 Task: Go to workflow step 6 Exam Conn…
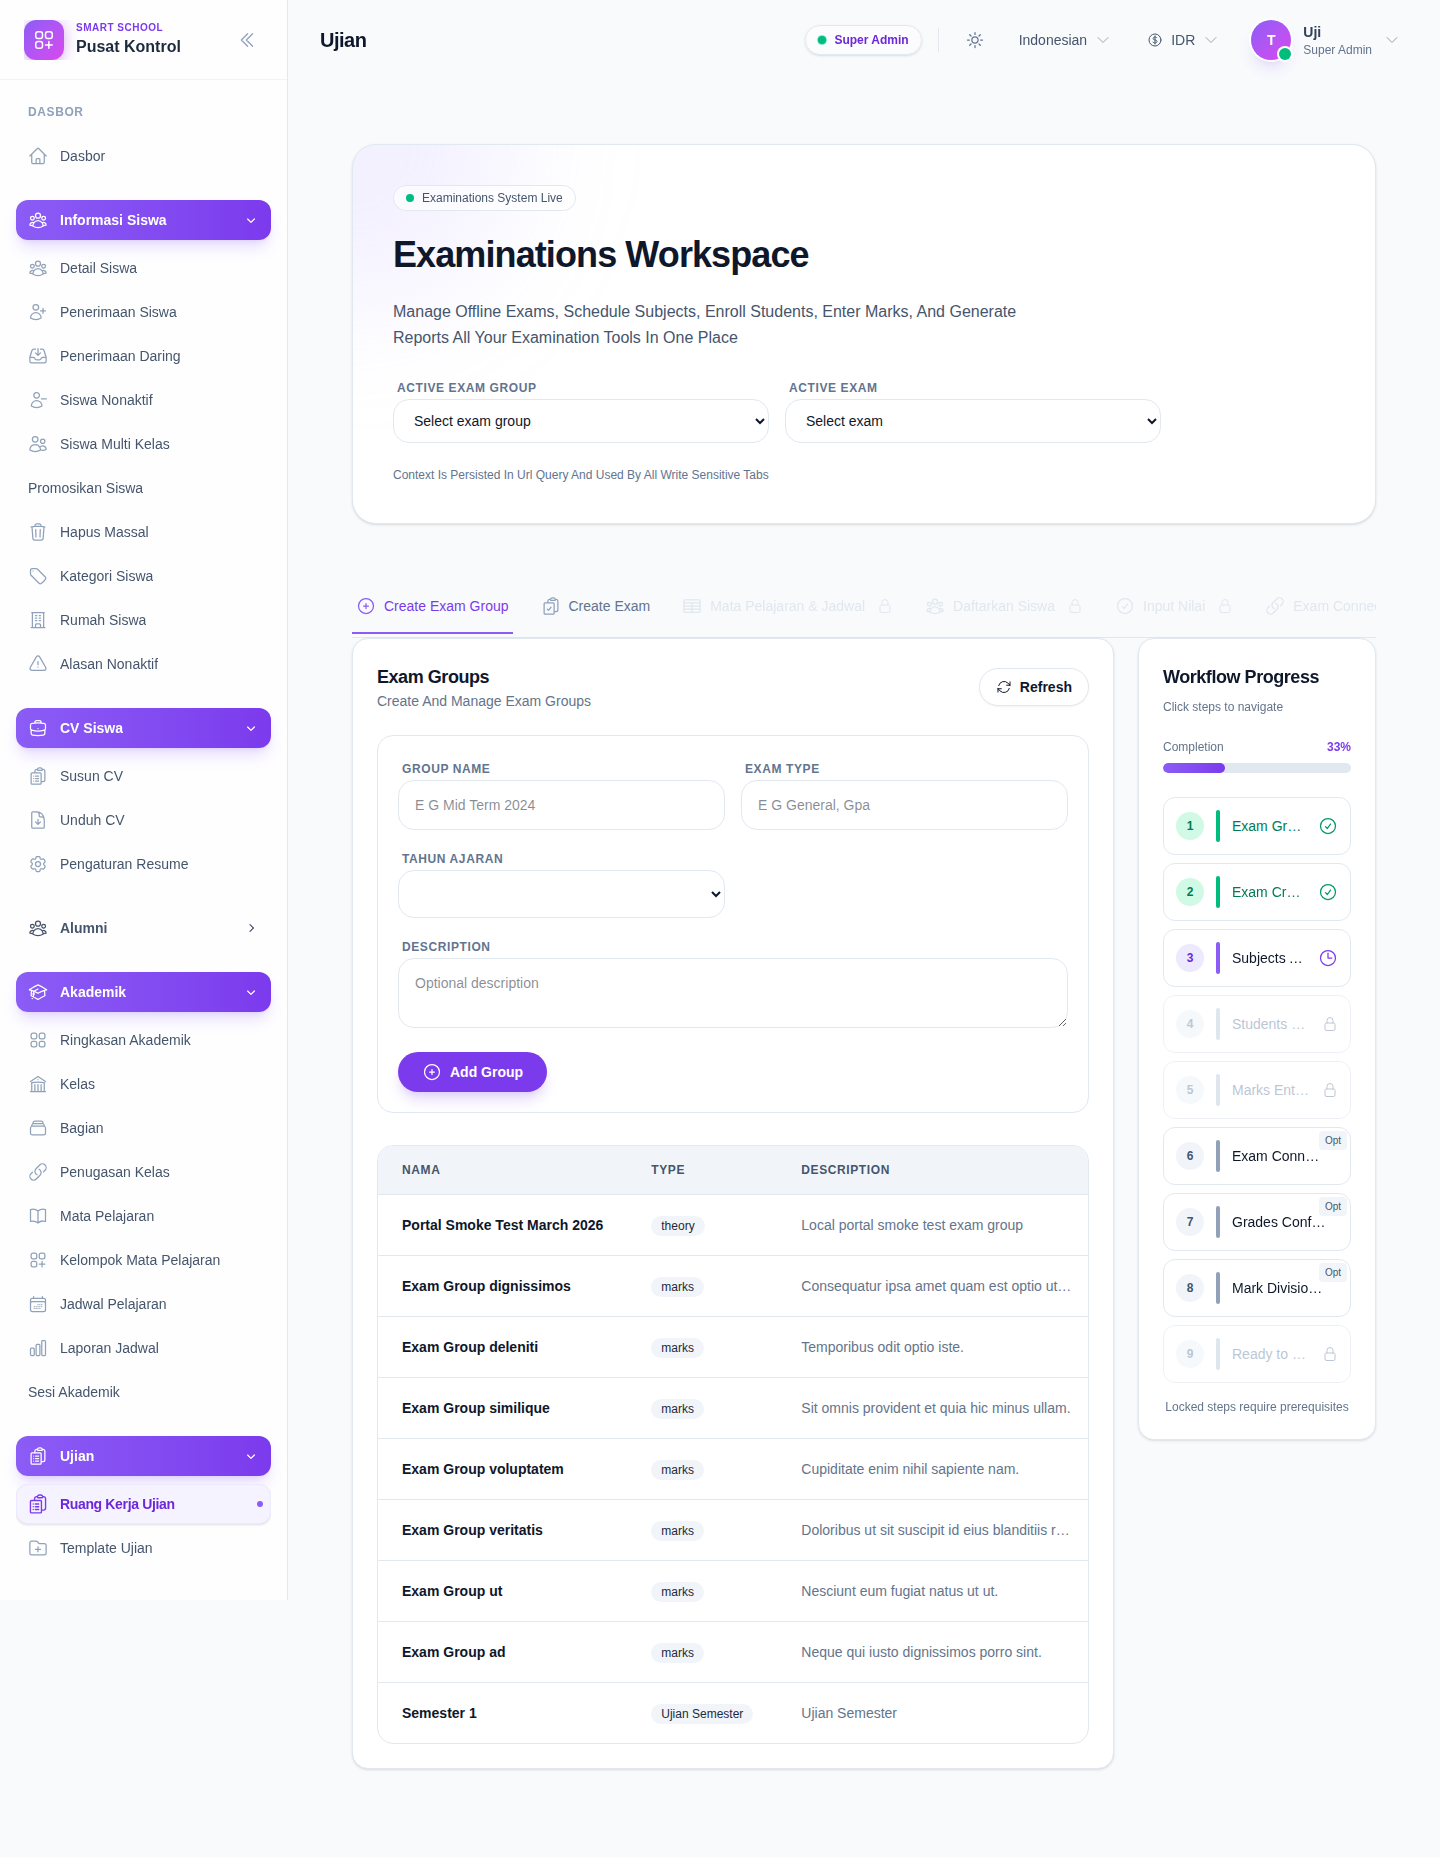pyautogui.click(x=1257, y=1156)
